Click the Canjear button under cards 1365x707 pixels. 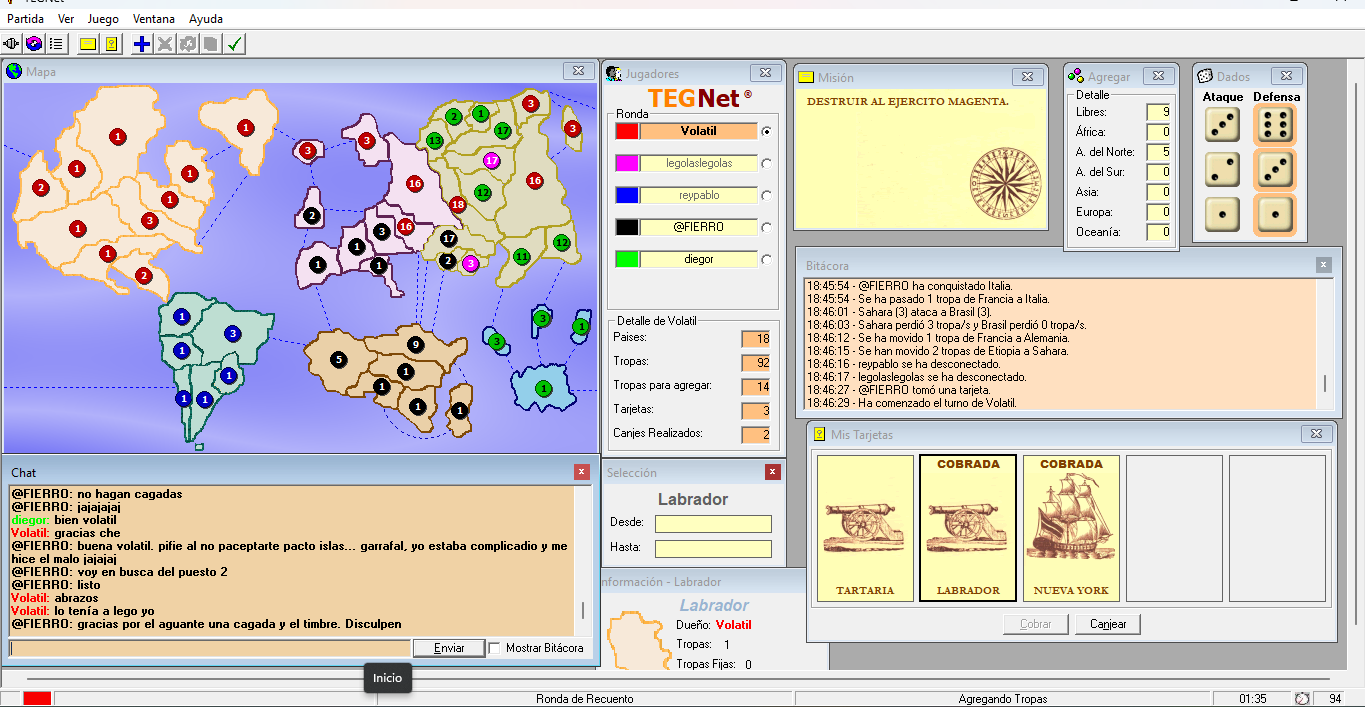click(1108, 624)
